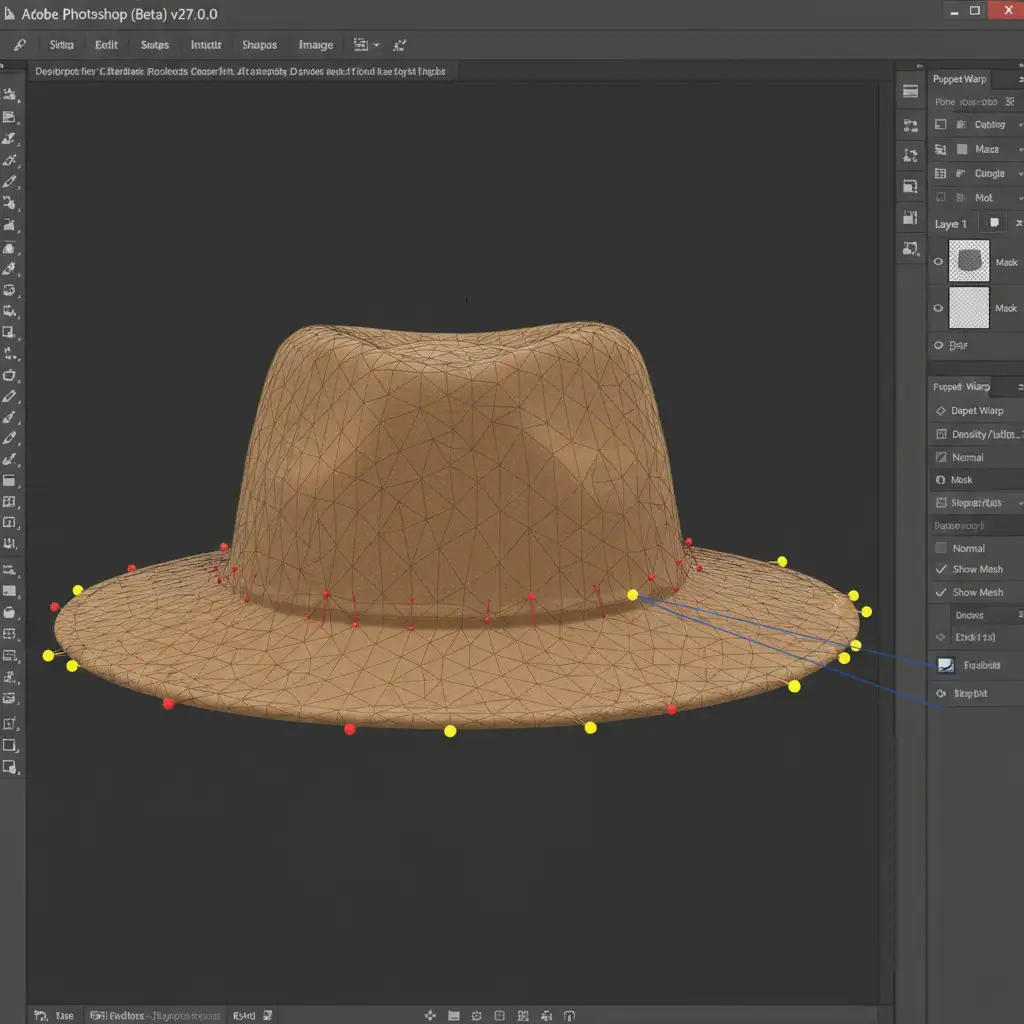Select the hat layer thumbnail
This screenshot has width=1024, height=1024.
pos(968,261)
